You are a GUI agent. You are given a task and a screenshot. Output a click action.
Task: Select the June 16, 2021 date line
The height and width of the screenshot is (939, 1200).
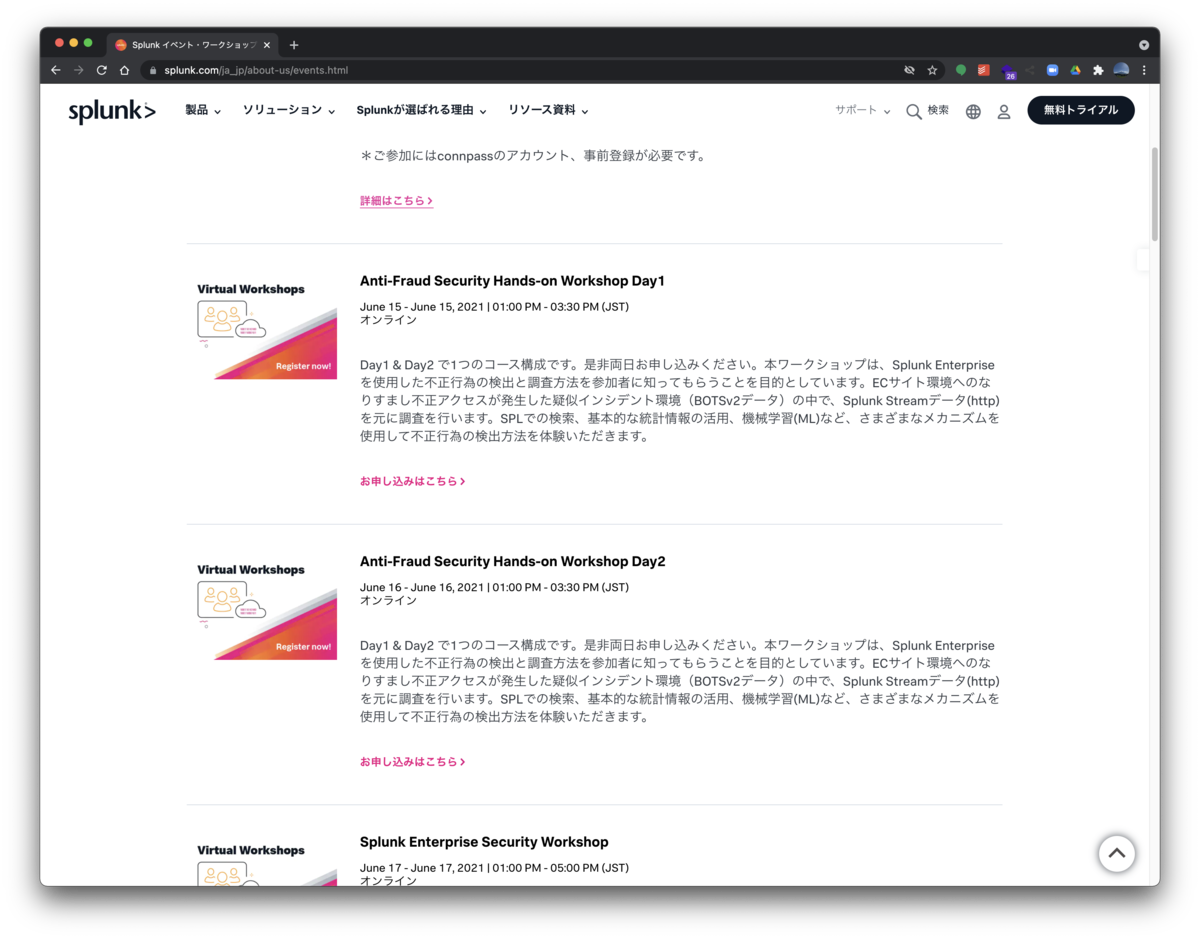tap(494, 588)
